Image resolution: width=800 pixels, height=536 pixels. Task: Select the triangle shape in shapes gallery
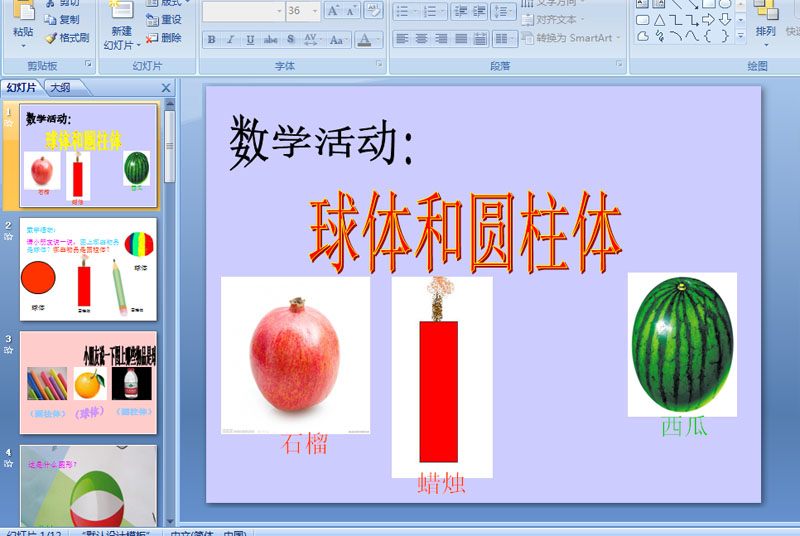click(x=659, y=20)
